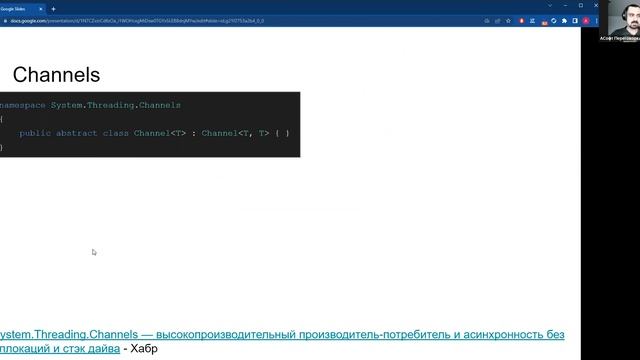Maximize the browser window

click(x=580, y=6)
